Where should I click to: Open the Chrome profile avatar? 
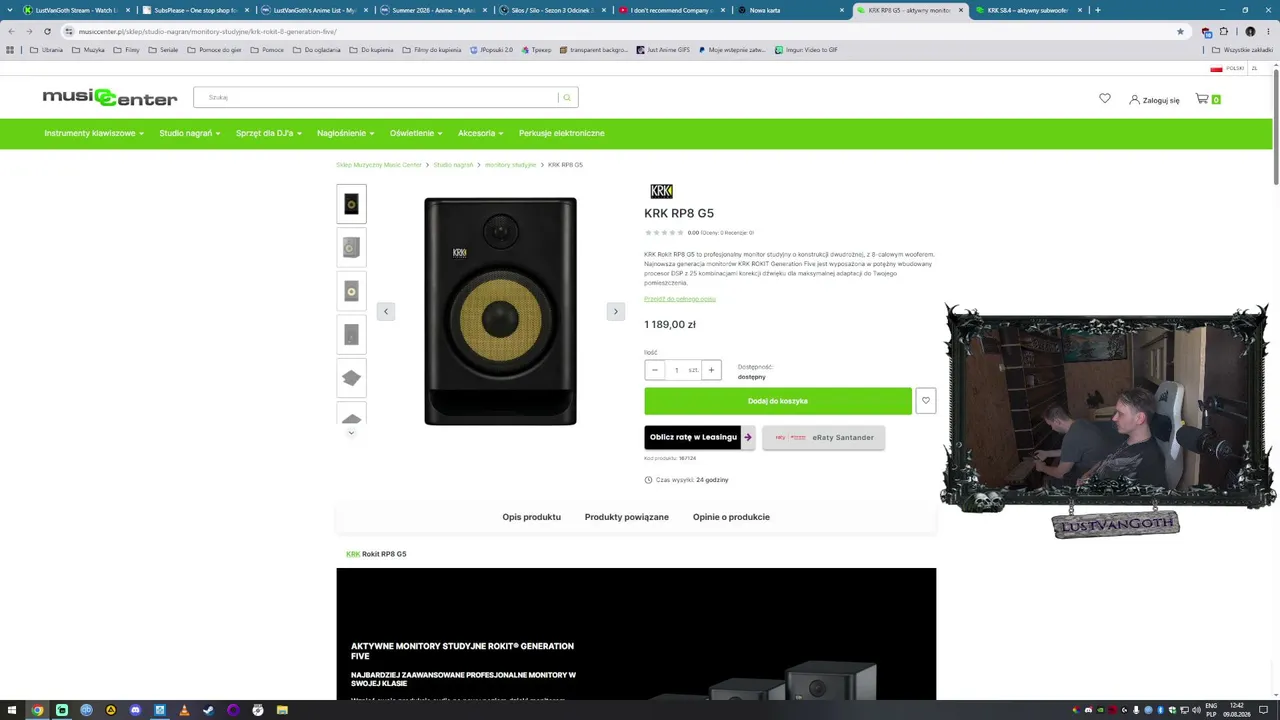point(1250,31)
